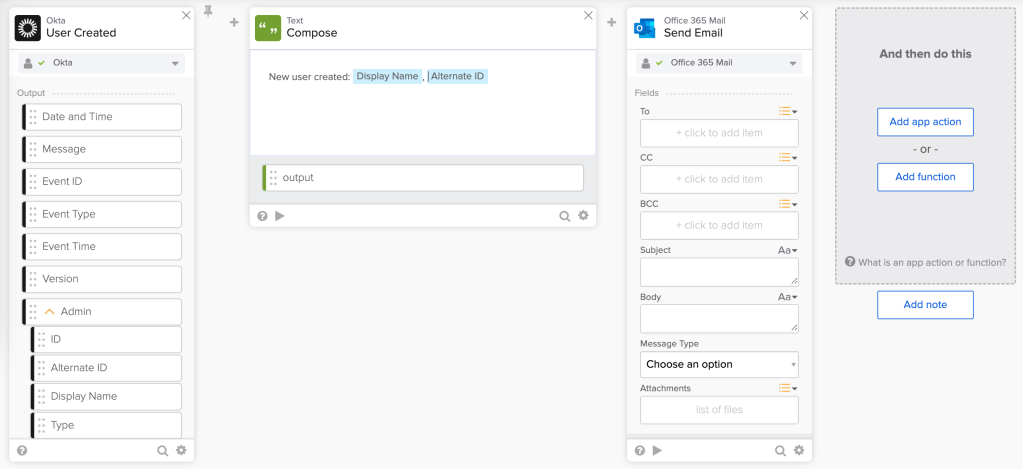The image size is (1023, 469).
Task: Test the Send Email card with play icon
Action: tap(657, 450)
